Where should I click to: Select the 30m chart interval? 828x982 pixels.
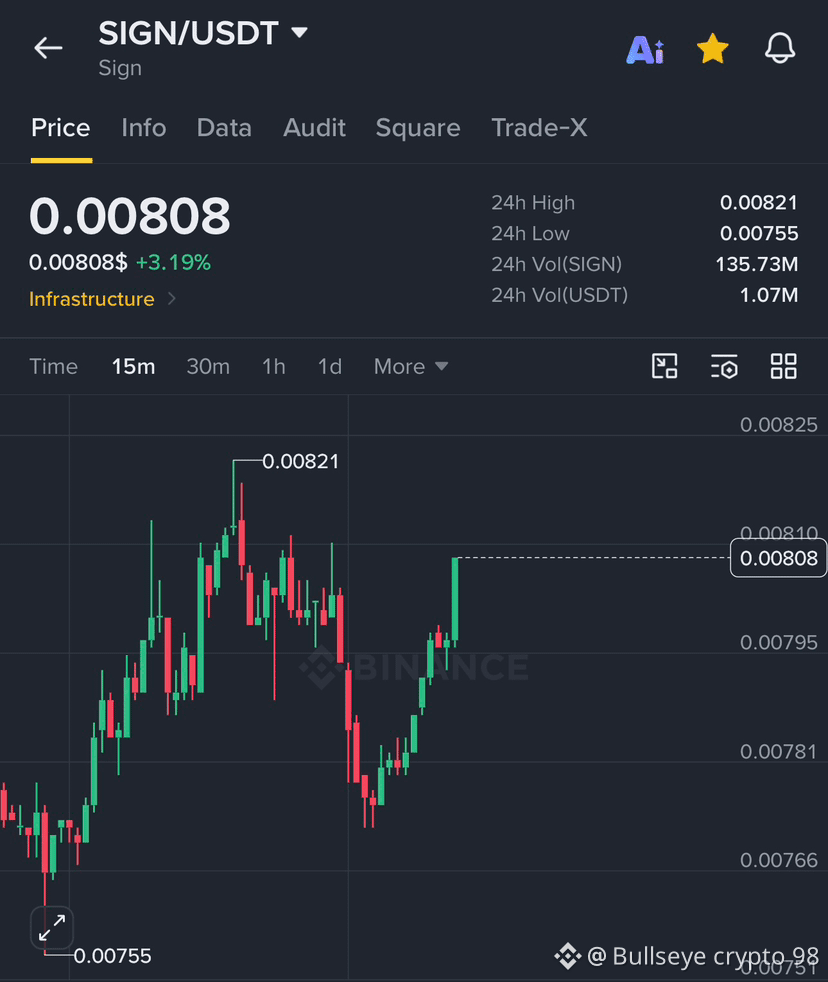point(208,366)
